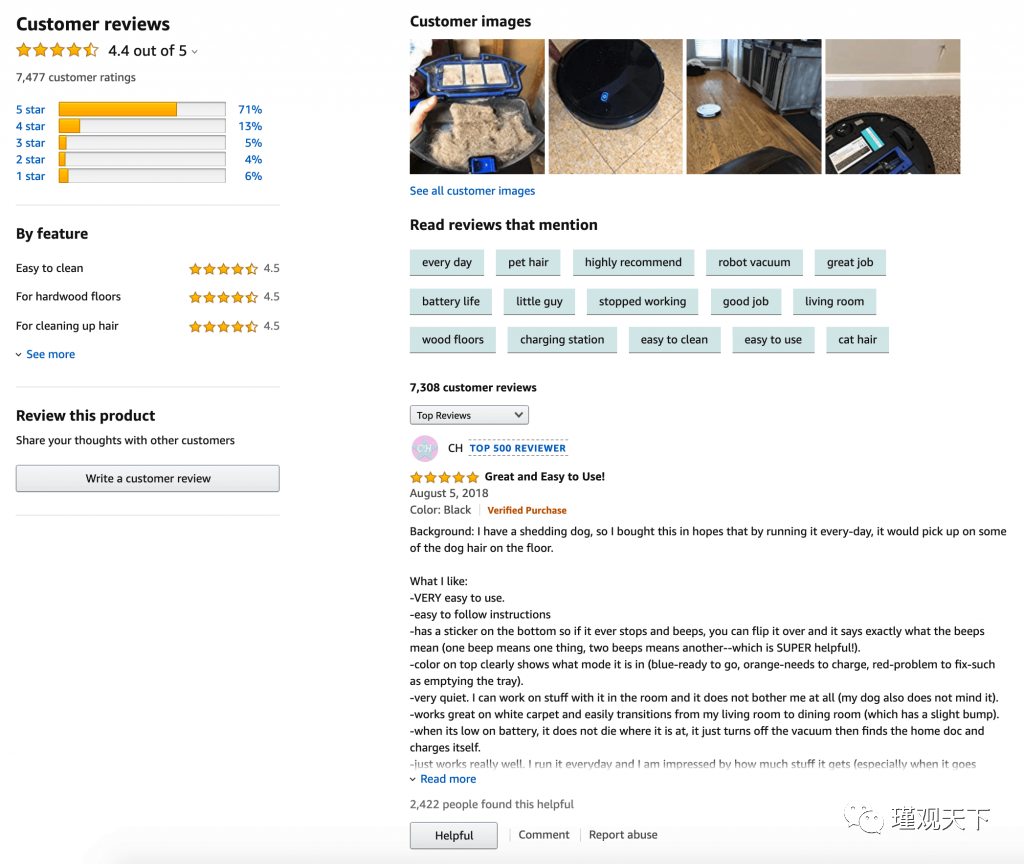Image resolution: width=1024 pixels, height=864 pixels.
Task: Expand the review with Read more
Action: (443, 778)
